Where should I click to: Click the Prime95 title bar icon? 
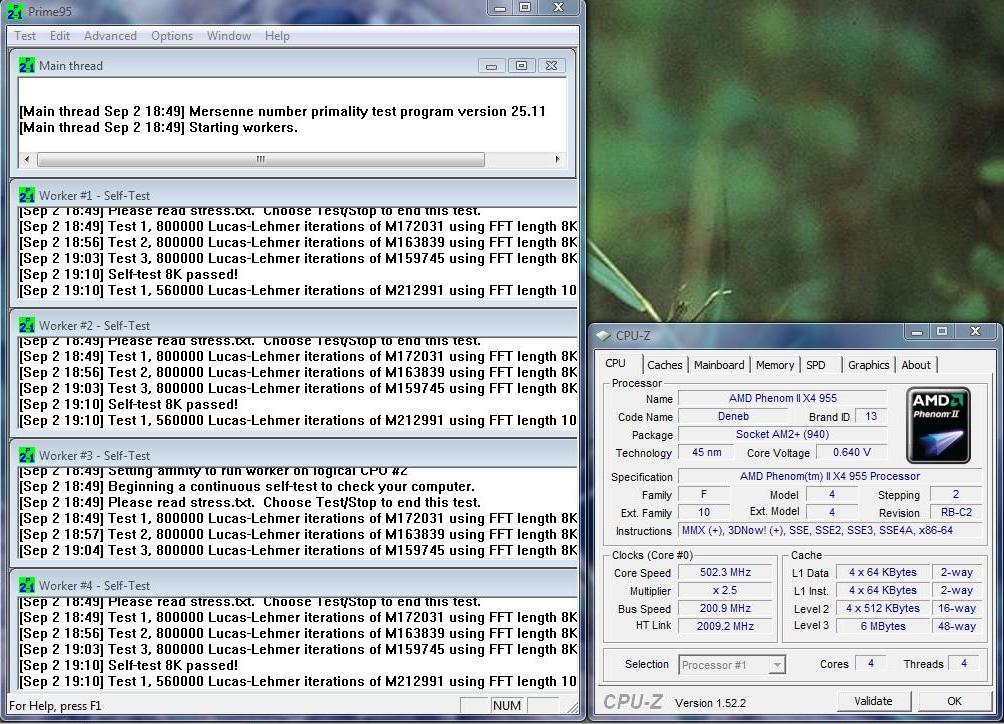coord(15,12)
